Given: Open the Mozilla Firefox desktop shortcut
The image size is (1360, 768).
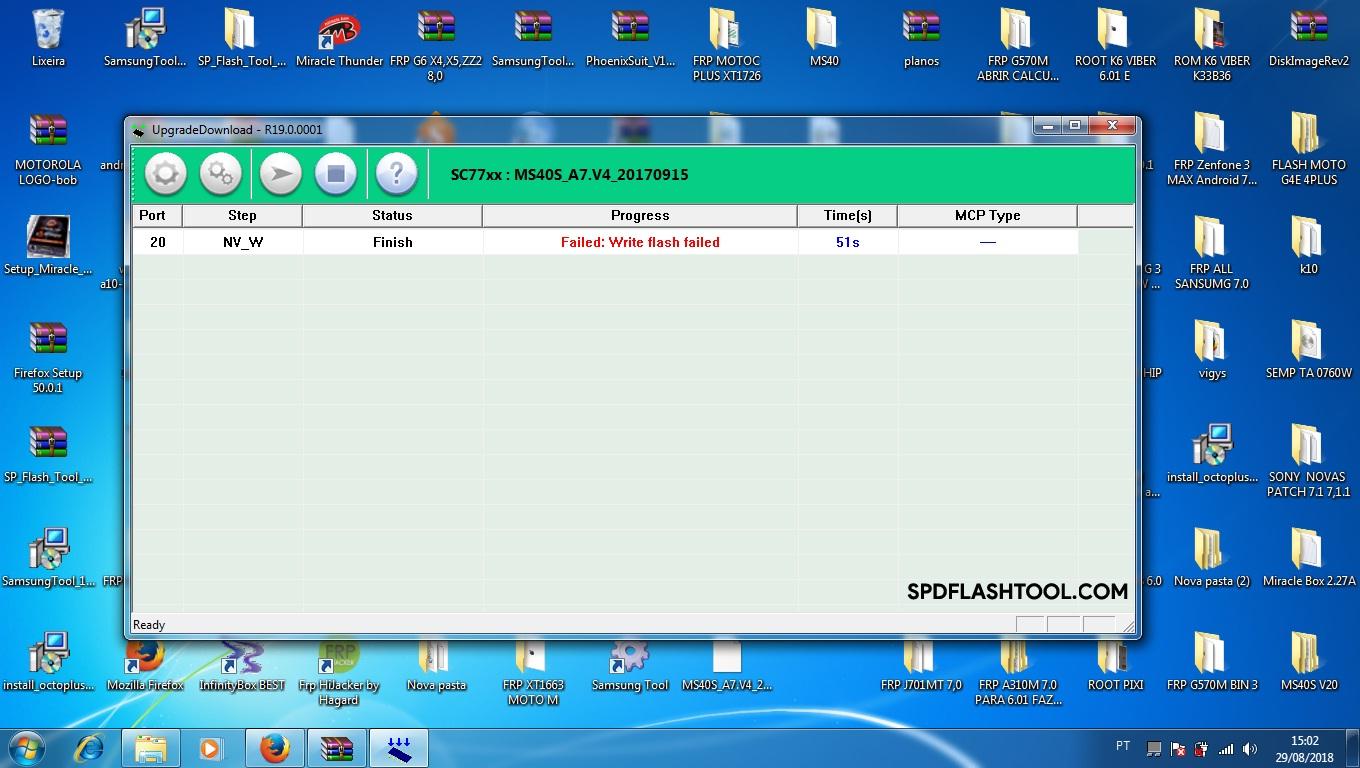Looking at the screenshot, I should 145,663.
